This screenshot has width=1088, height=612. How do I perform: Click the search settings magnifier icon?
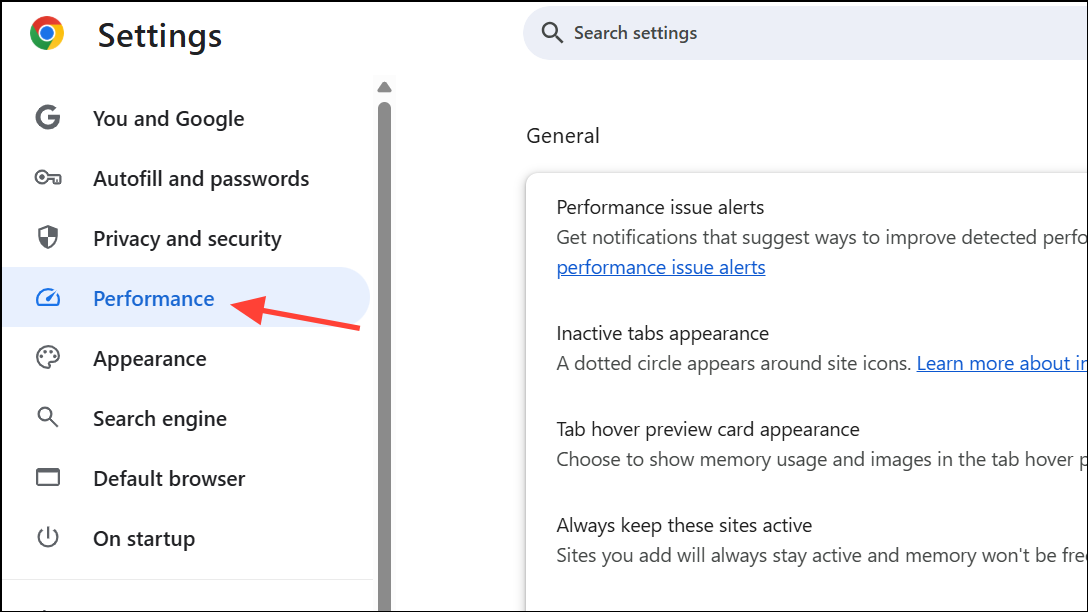click(x=552, y=33)
